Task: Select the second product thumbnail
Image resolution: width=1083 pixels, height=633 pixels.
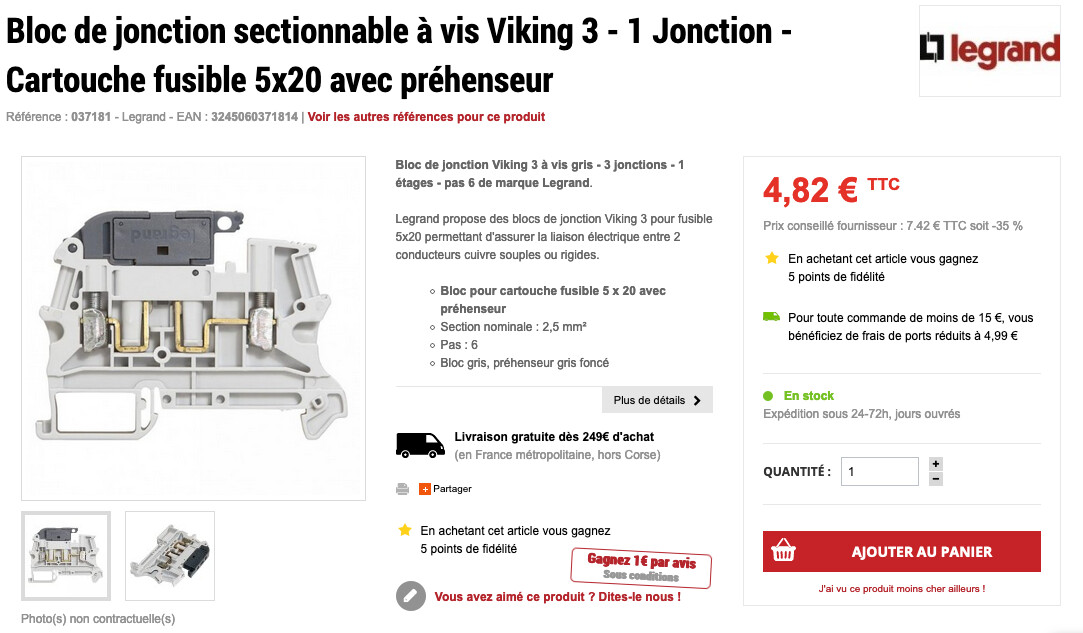Action: [x=170, y=556]
